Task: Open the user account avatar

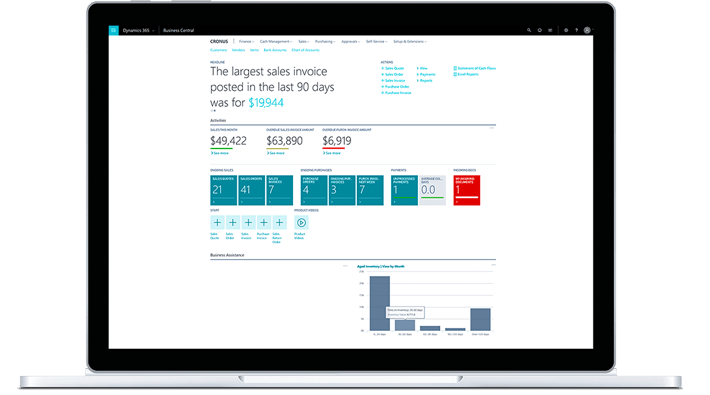Action: pyautogui.click(x=587, y=30)
